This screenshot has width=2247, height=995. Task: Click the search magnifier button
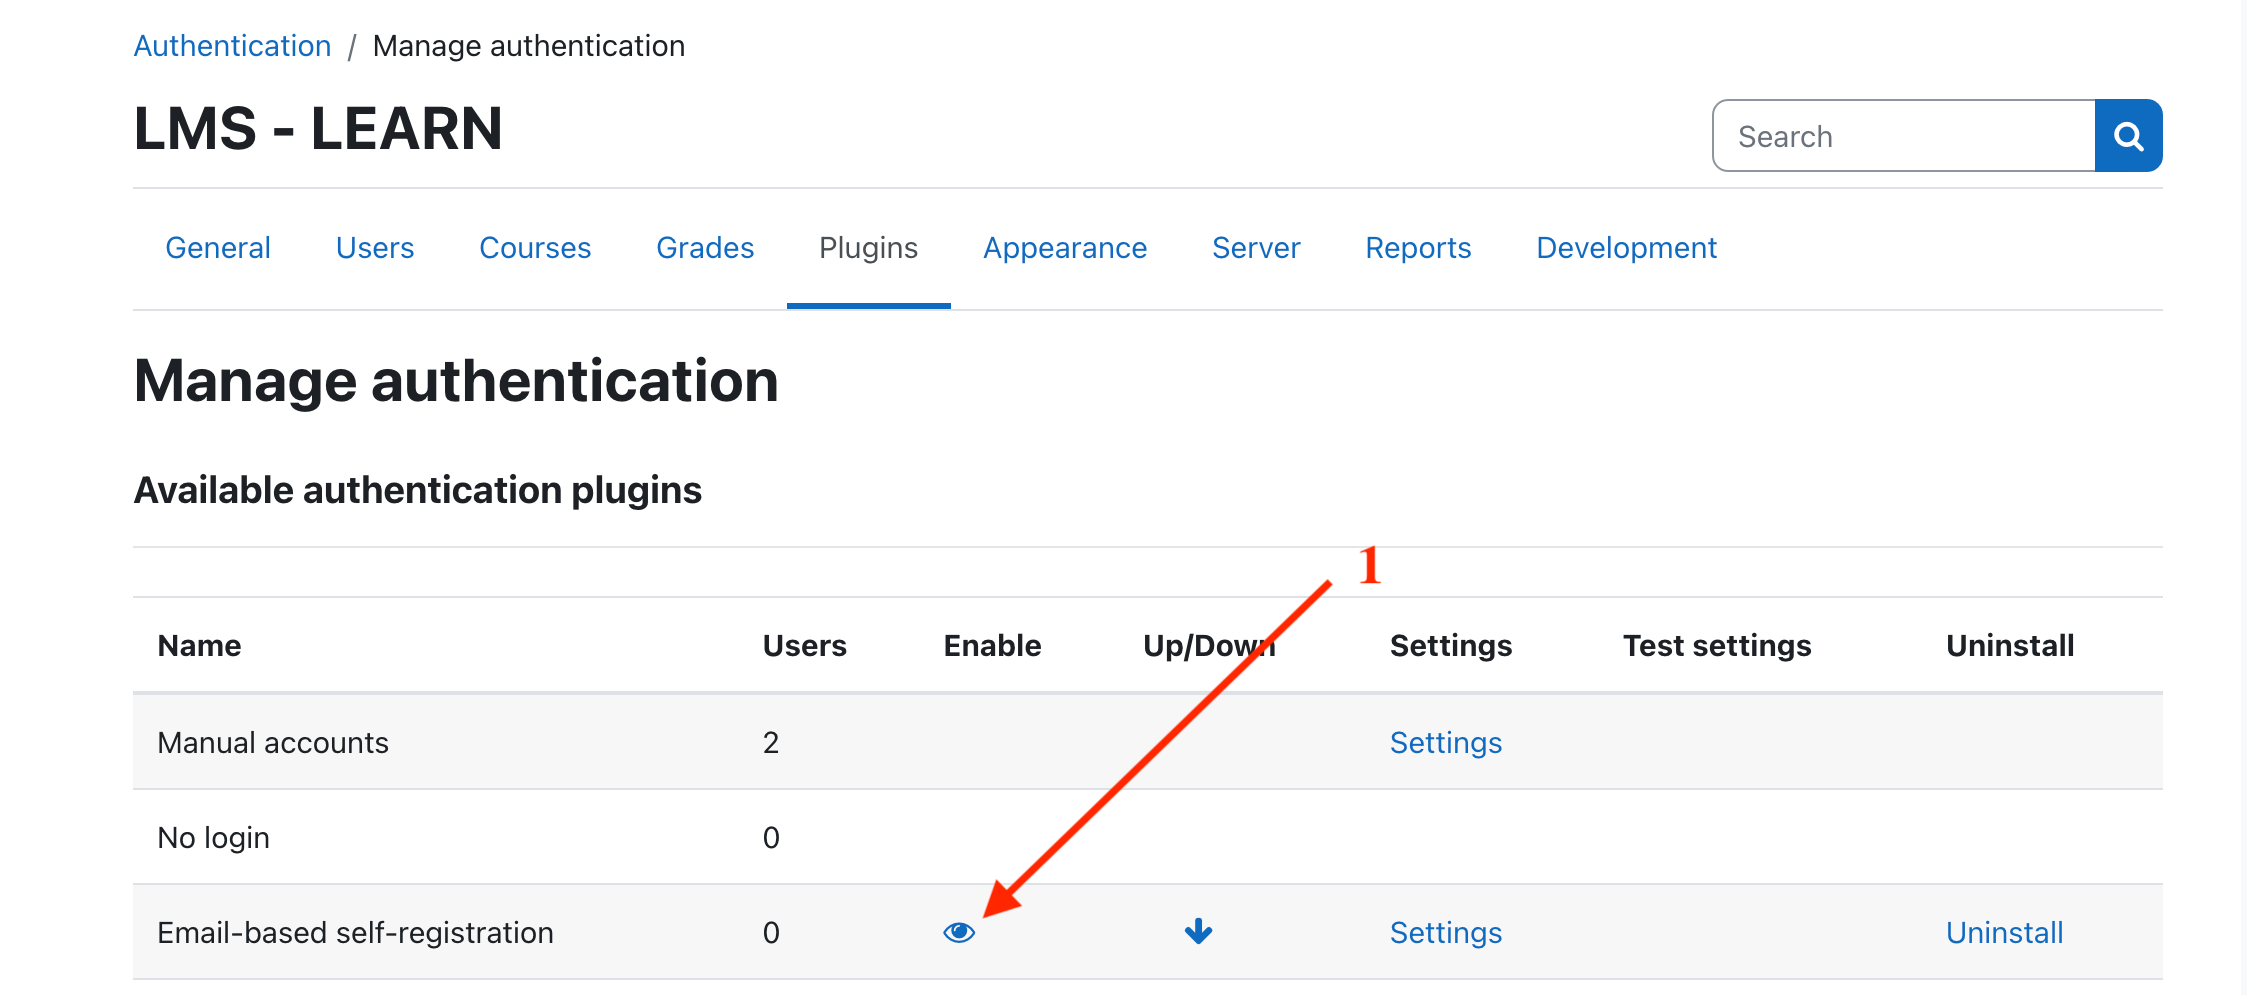click(2128, 136)
